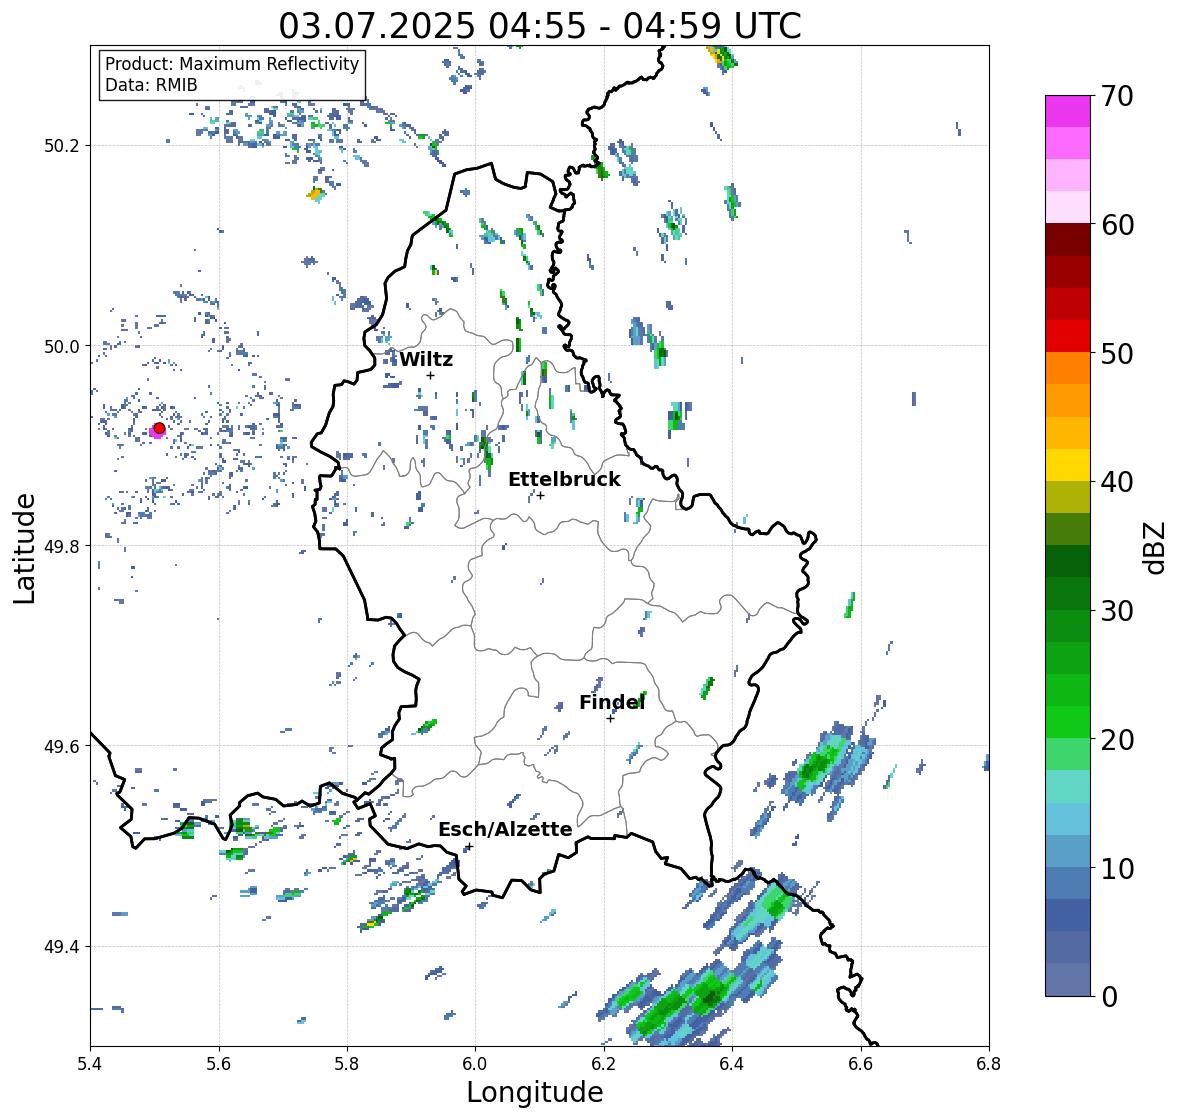1179x1117 pixels.
Task: Click the Ettelbruck station label
Action: click(x=564, y=479)
